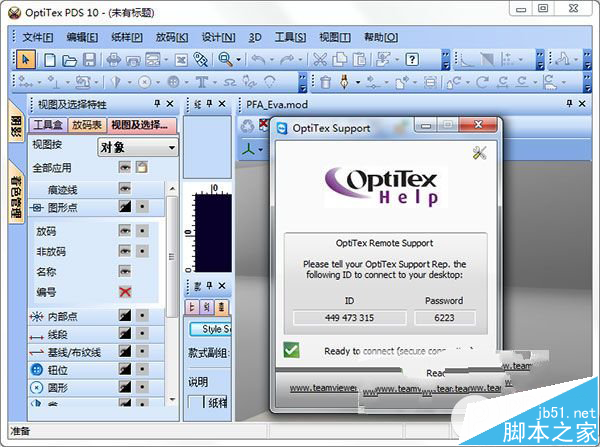Expand the Text tool dropdown arrow
600x447 pixels.
(x=215, y=82)
